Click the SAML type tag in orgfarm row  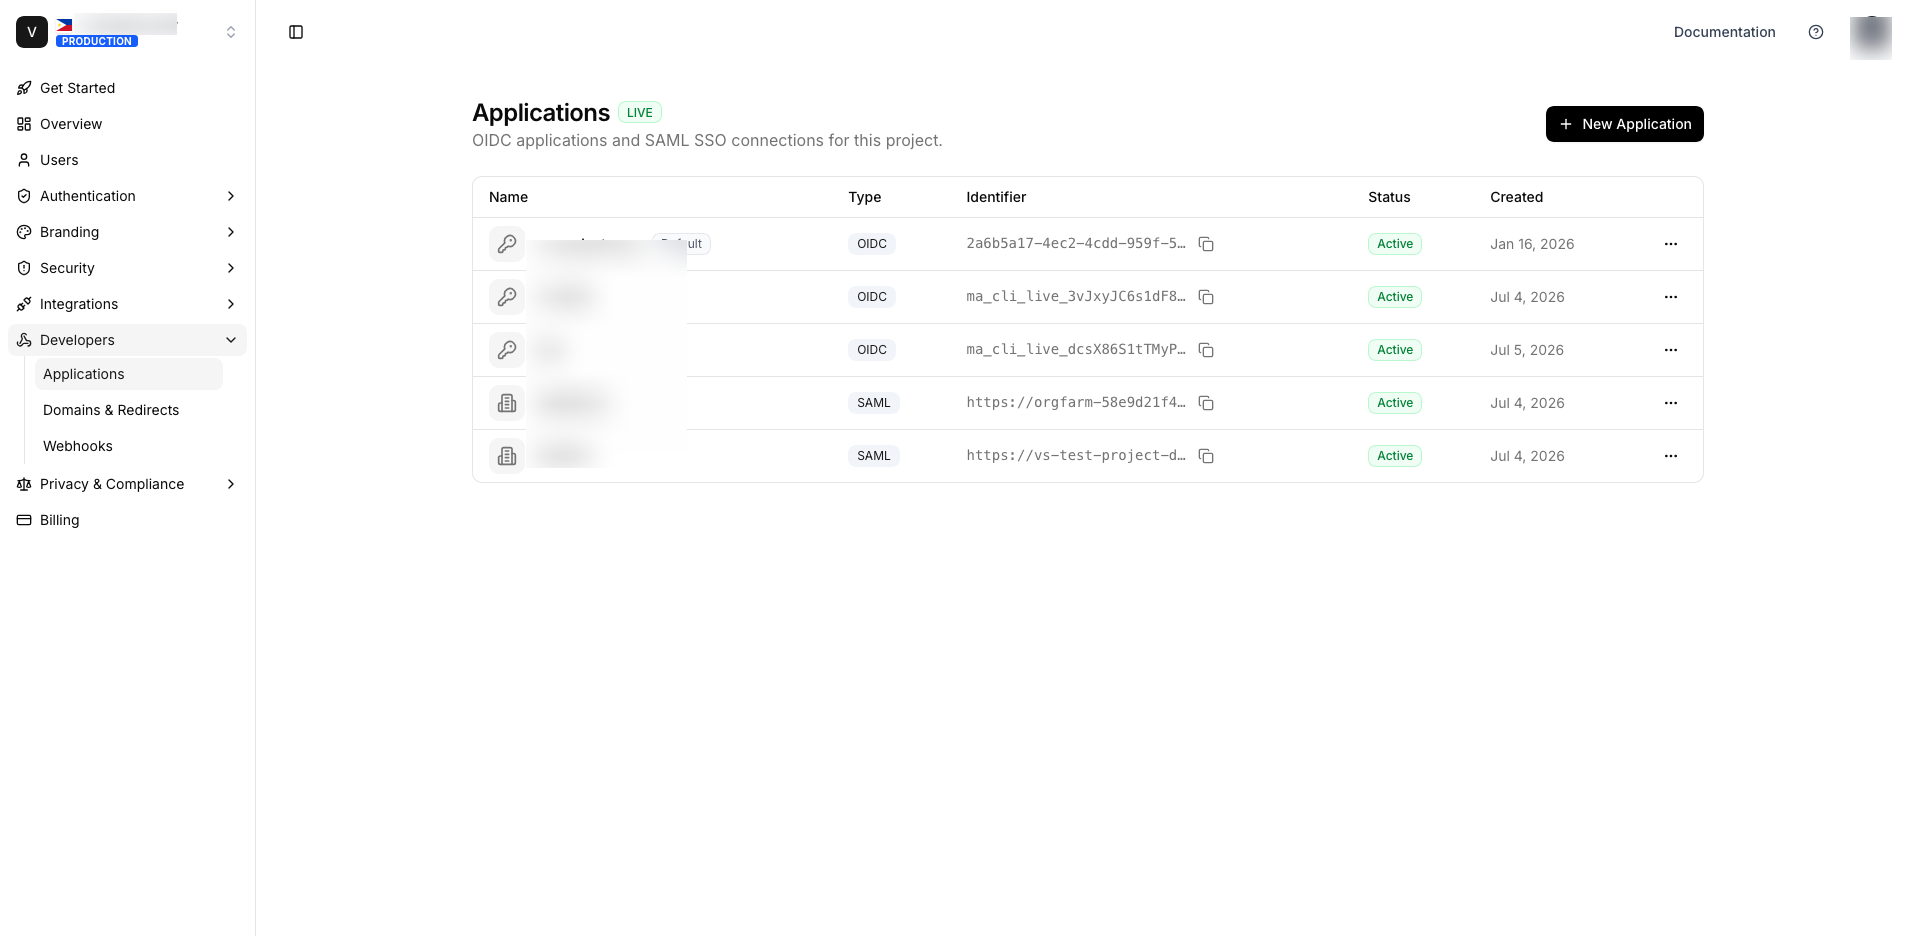pyautogui.click(x=873, y=403)
